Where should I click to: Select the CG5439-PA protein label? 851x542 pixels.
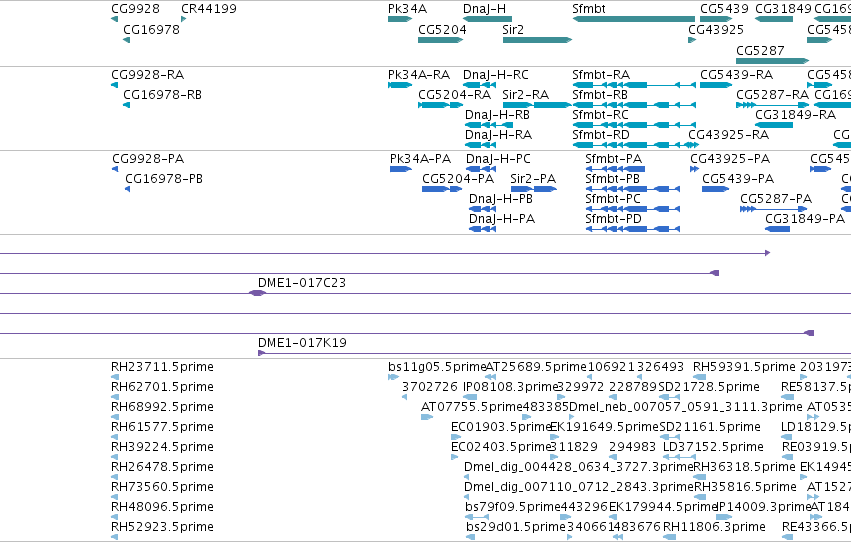[738, 179]
